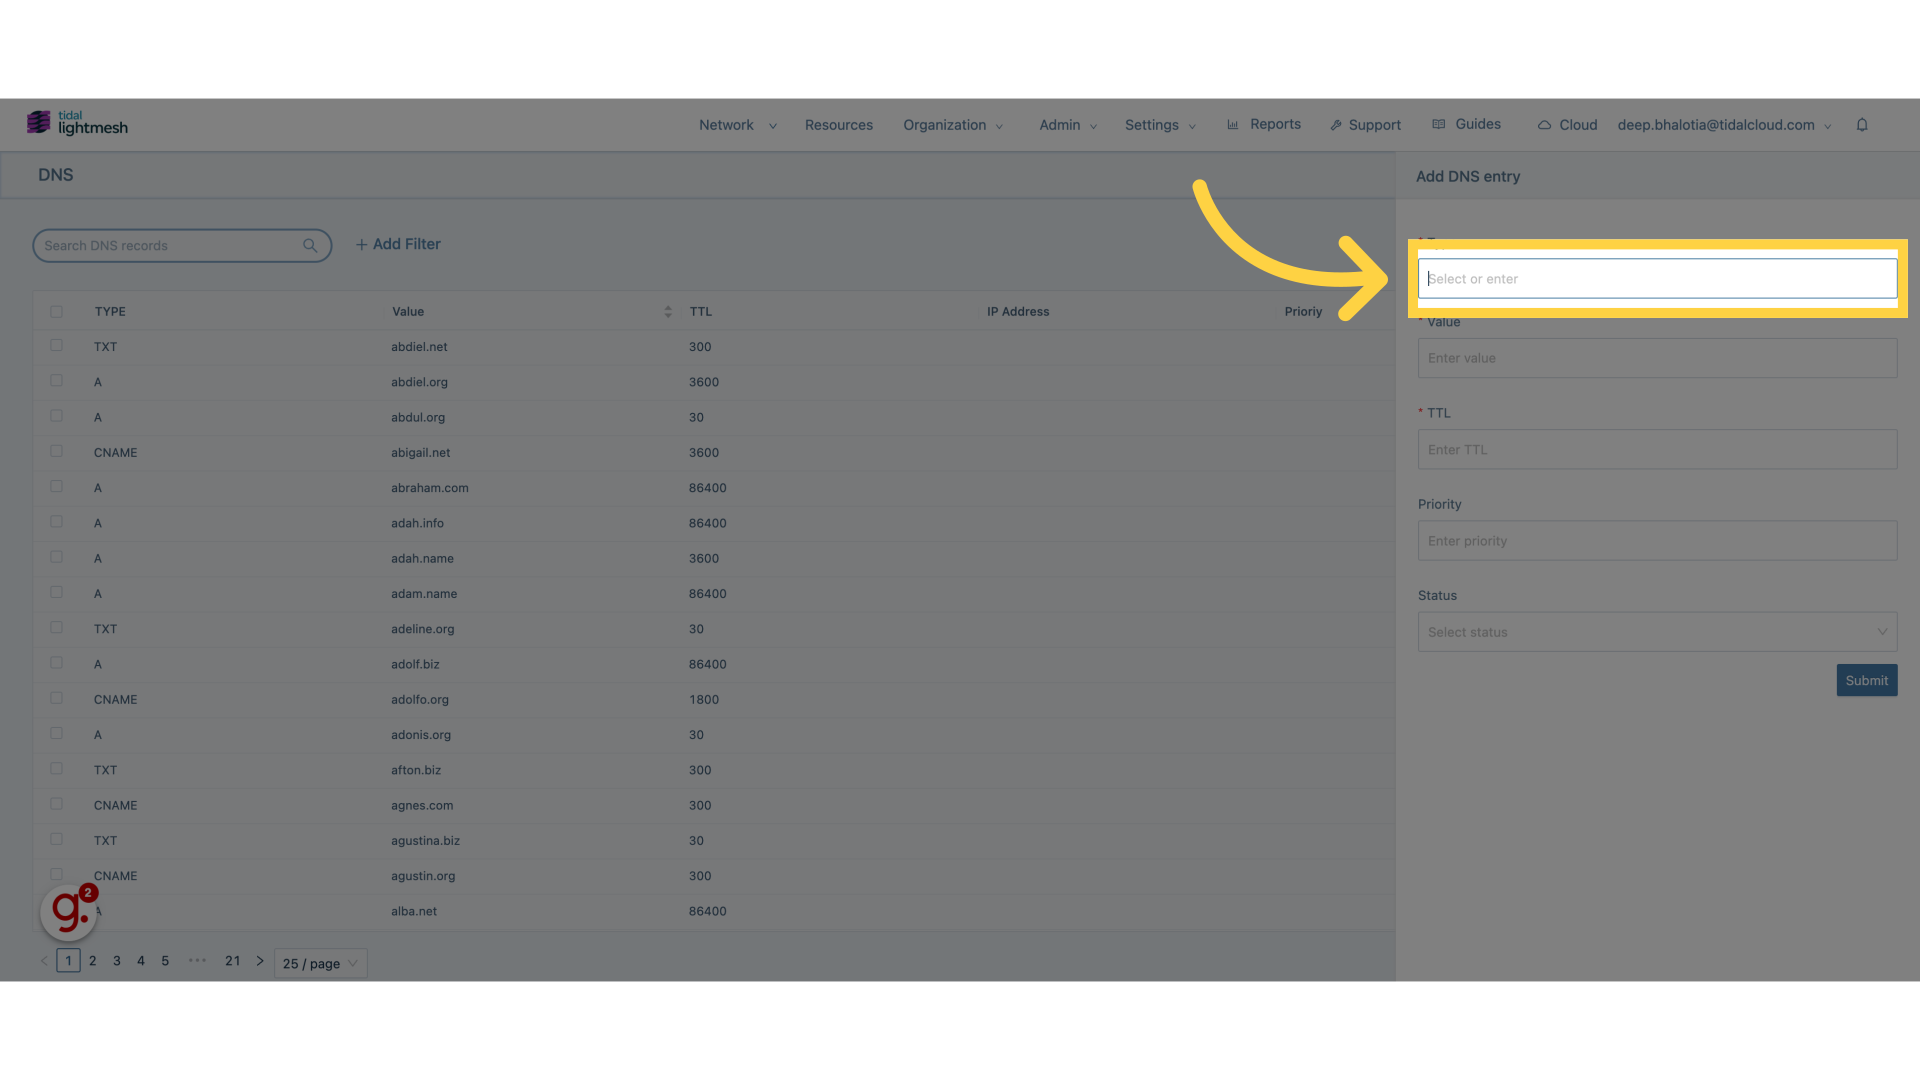Open the Reports menu item
This screenshot has width=1920, height=1080.
(x=1264, y=125)
